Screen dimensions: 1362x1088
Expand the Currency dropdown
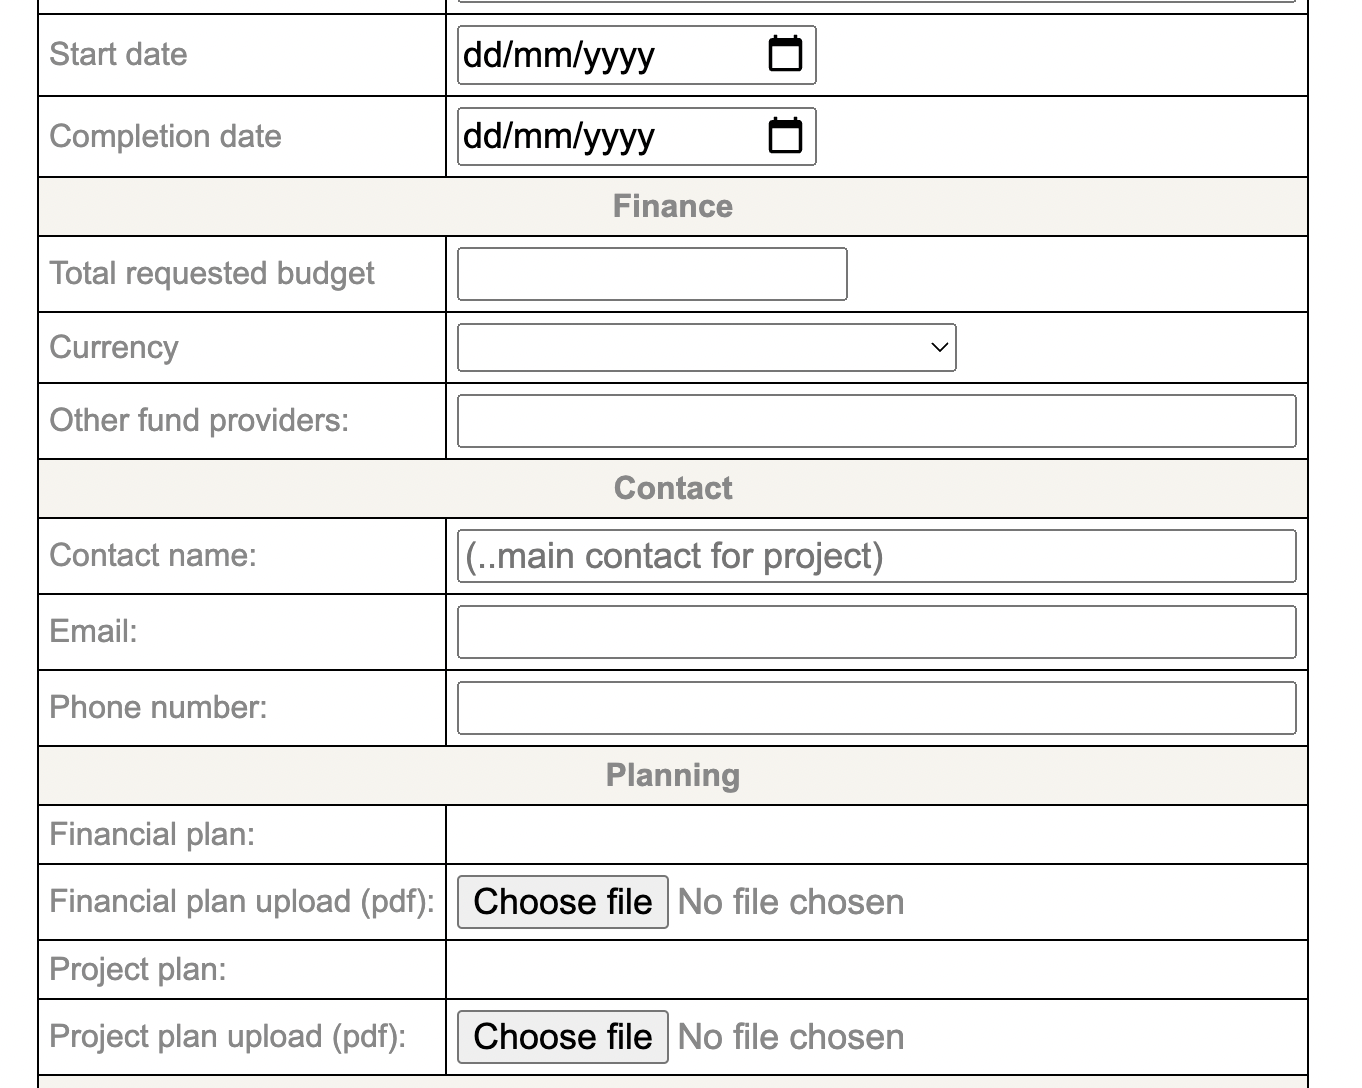(x=706, y=347)
